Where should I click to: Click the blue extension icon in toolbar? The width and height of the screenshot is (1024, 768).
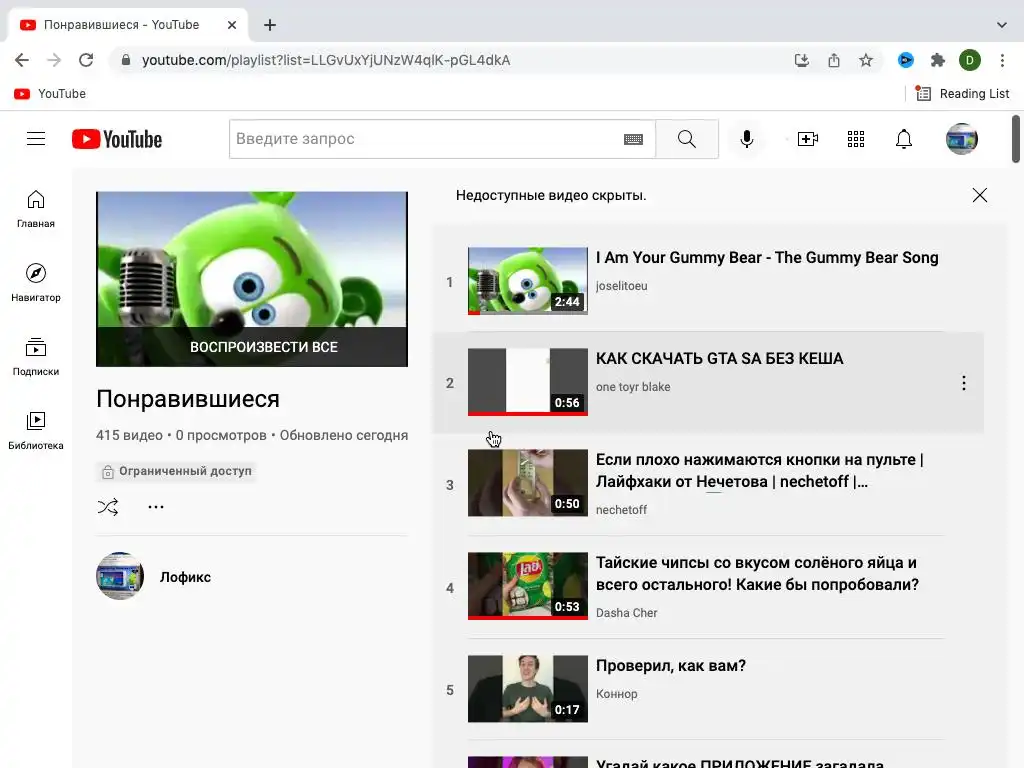tap(906, 60)
